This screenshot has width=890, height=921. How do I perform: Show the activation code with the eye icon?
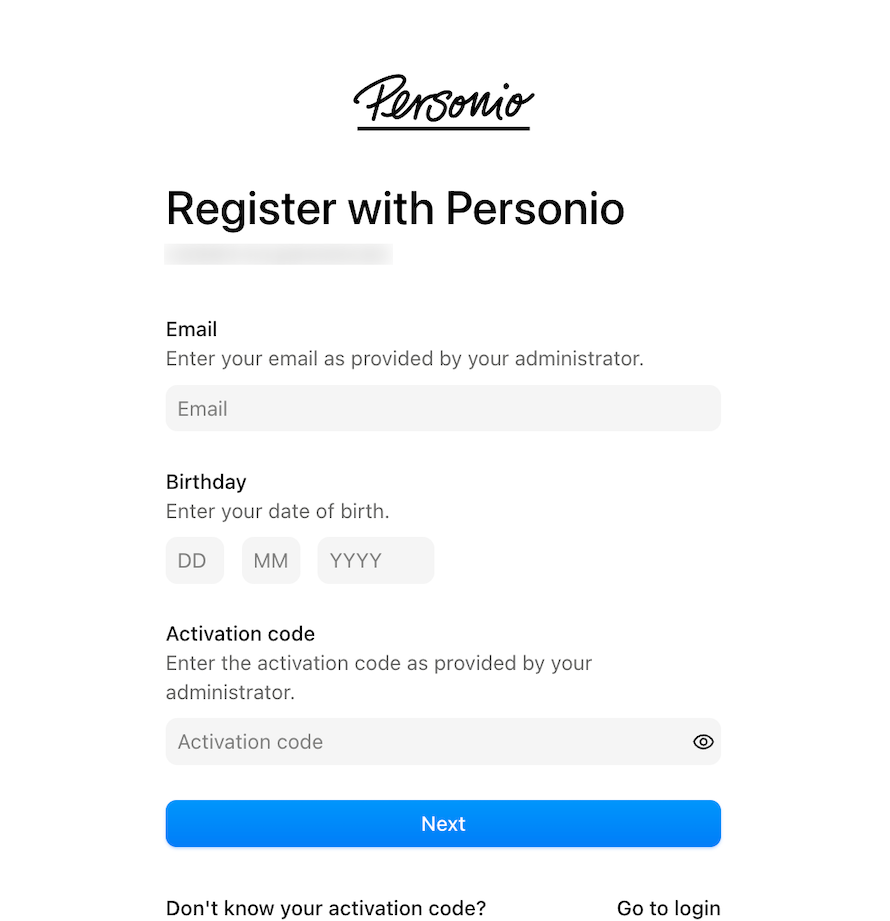(x=703, y=742)
